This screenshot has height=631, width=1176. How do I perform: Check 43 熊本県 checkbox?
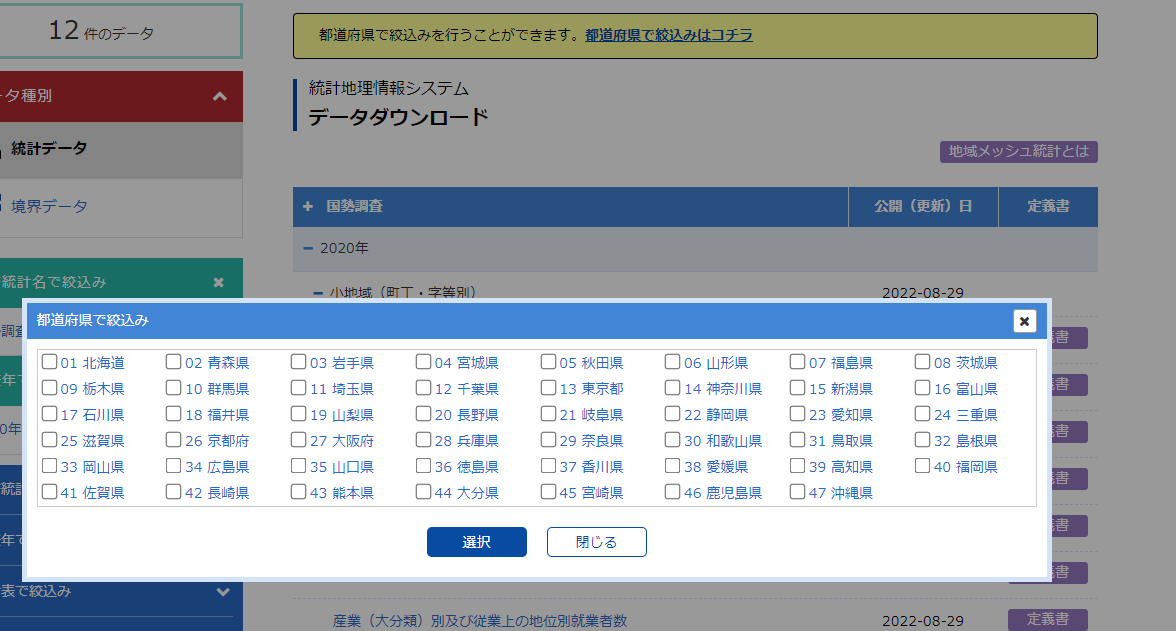pos(298,491)
